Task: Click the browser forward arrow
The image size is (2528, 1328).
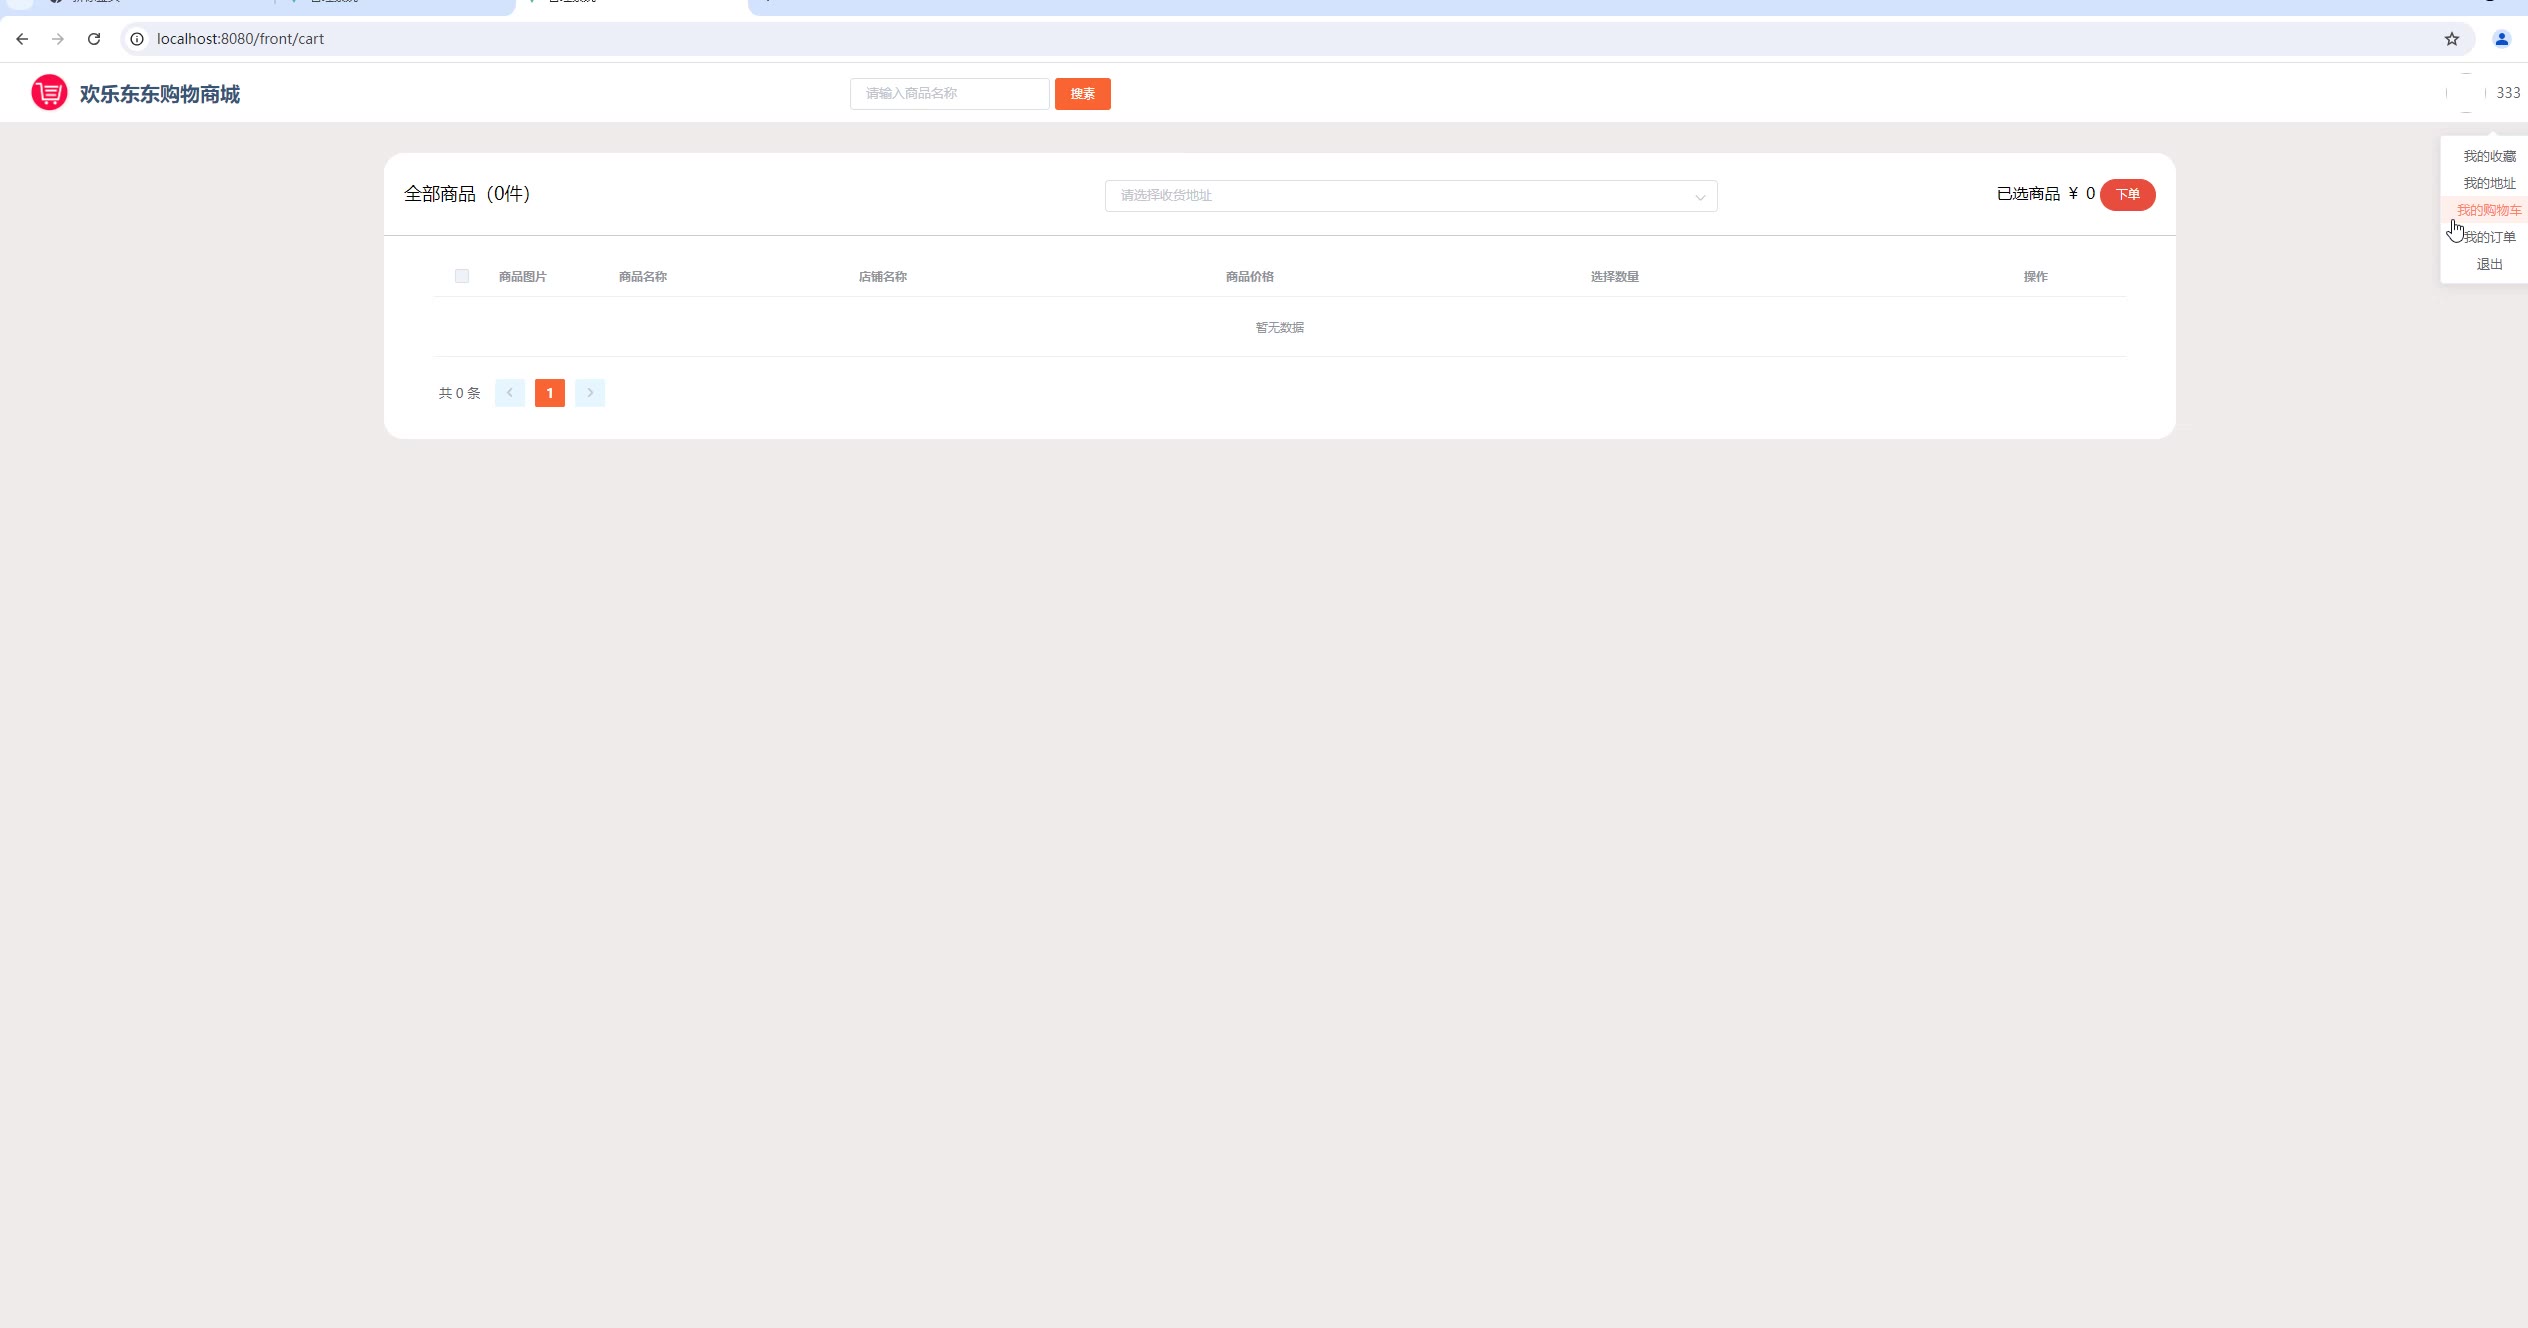Action: pos(58,39)
